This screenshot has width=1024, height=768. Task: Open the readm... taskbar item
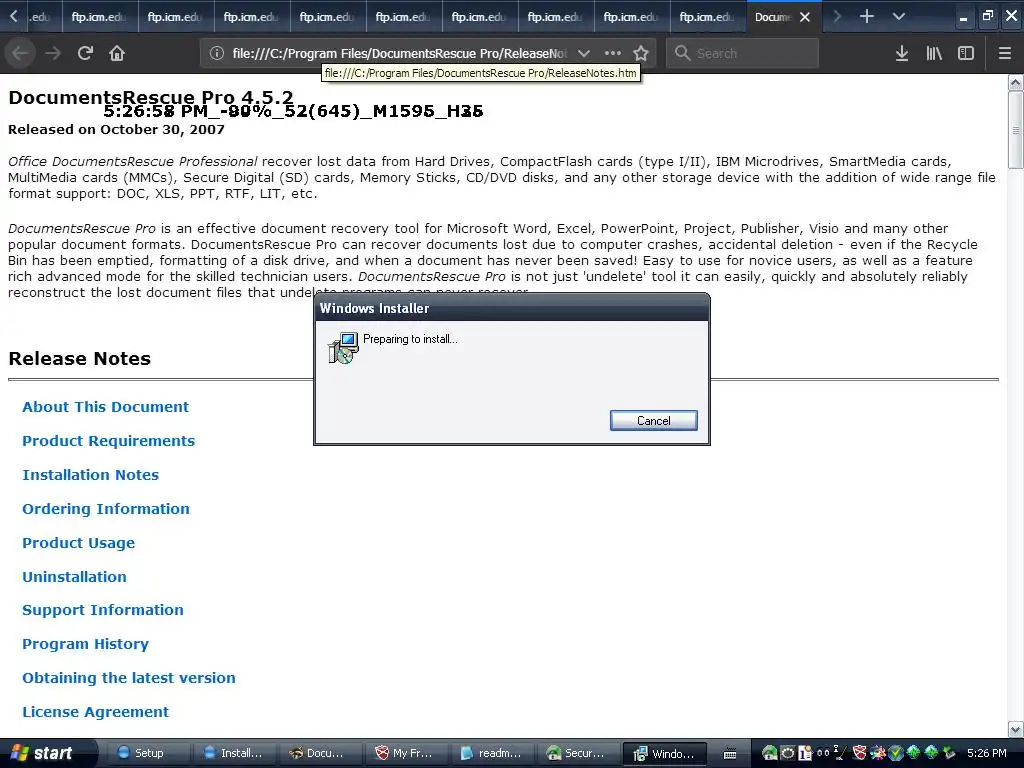[492, 753]
